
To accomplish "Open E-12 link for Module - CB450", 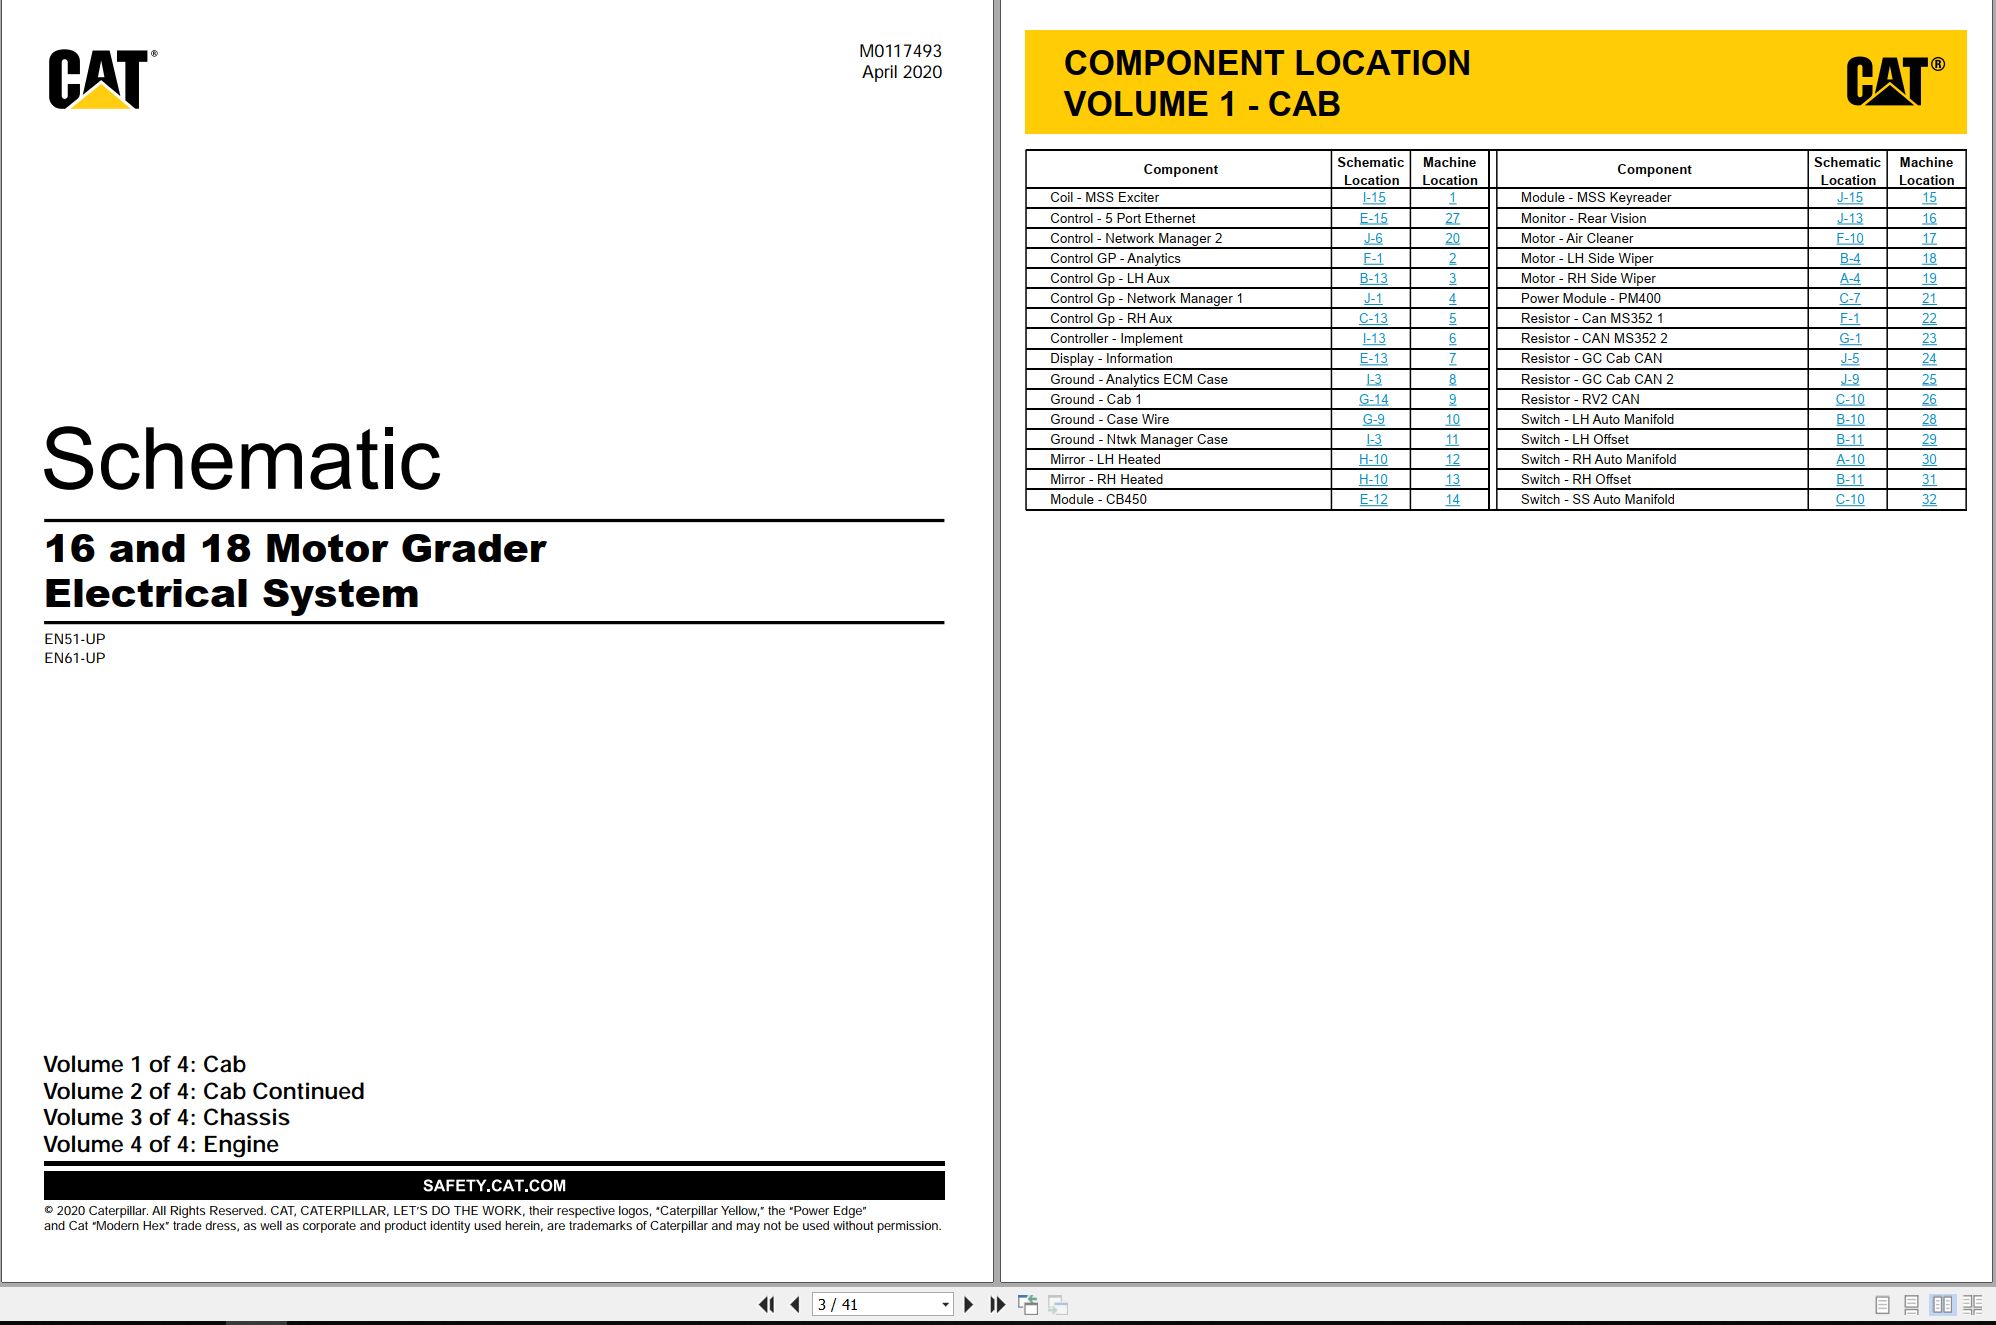I will tap(1374, 499).
